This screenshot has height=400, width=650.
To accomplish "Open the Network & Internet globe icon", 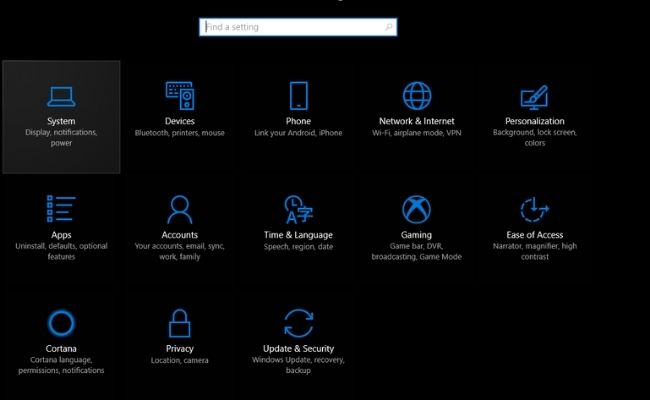I will [417, 96].
